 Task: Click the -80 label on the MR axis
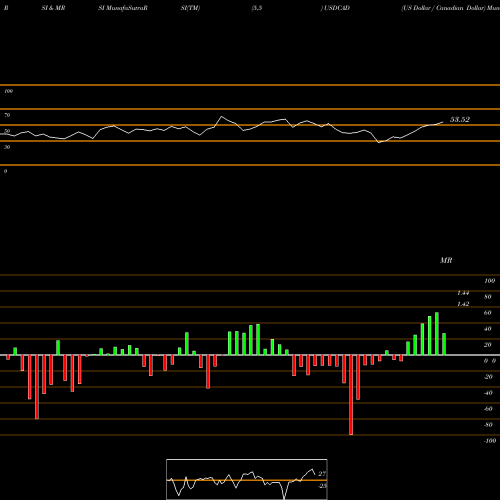(x=488, y=425)
